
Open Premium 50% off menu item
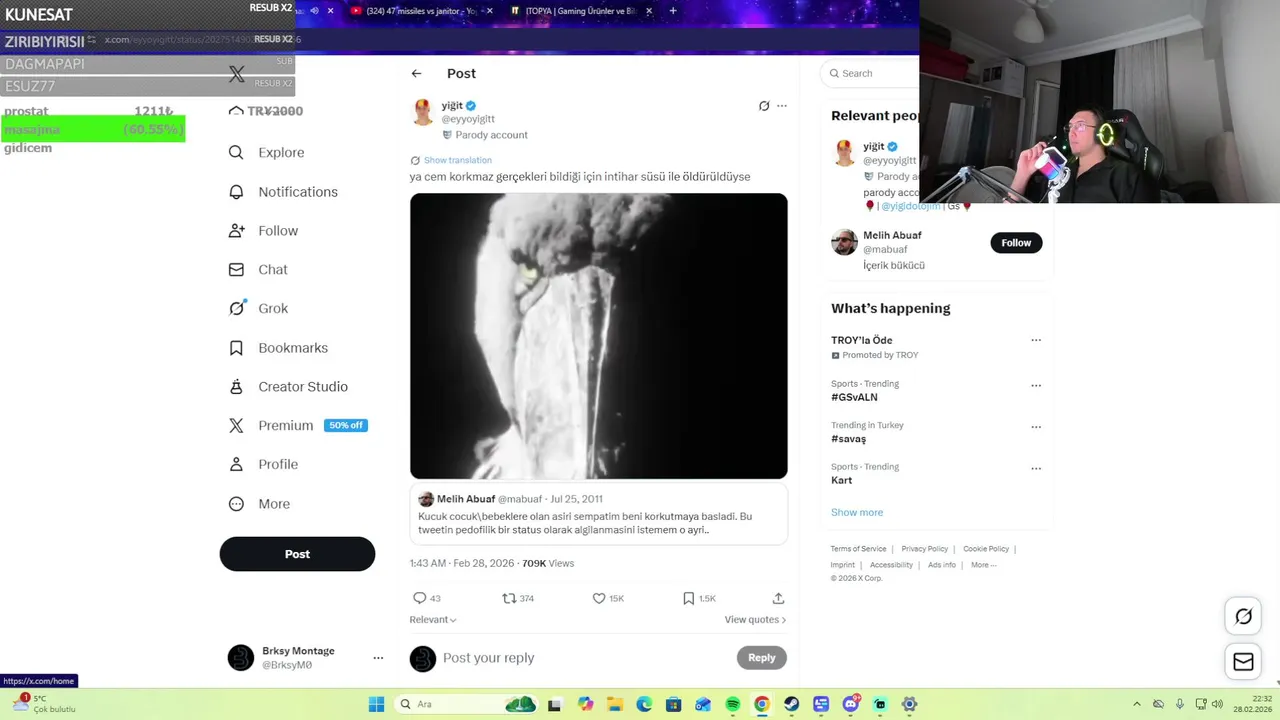tap(298, 425)
